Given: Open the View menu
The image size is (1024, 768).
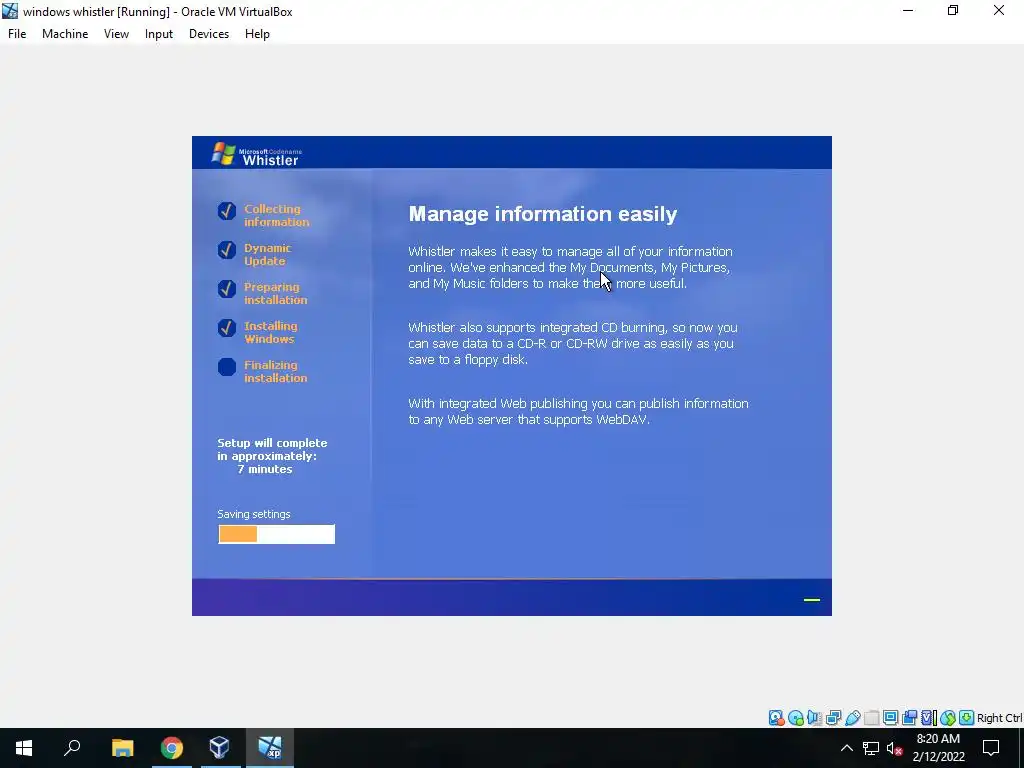Looking at the screenshot, I should 116,34.
